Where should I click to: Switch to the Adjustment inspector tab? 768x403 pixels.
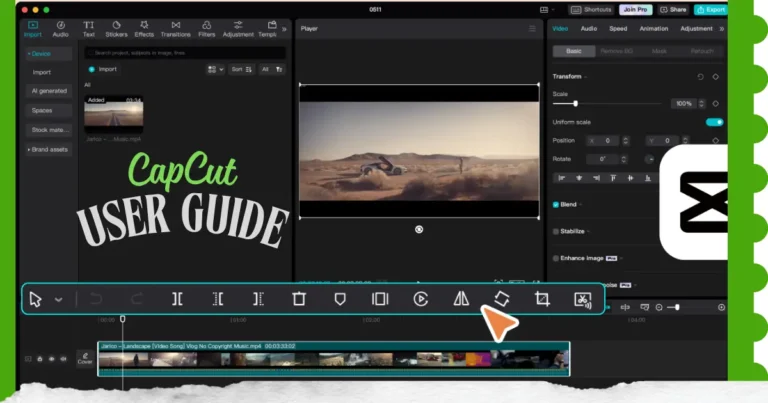pyautogui.click(x=696, y=29)
